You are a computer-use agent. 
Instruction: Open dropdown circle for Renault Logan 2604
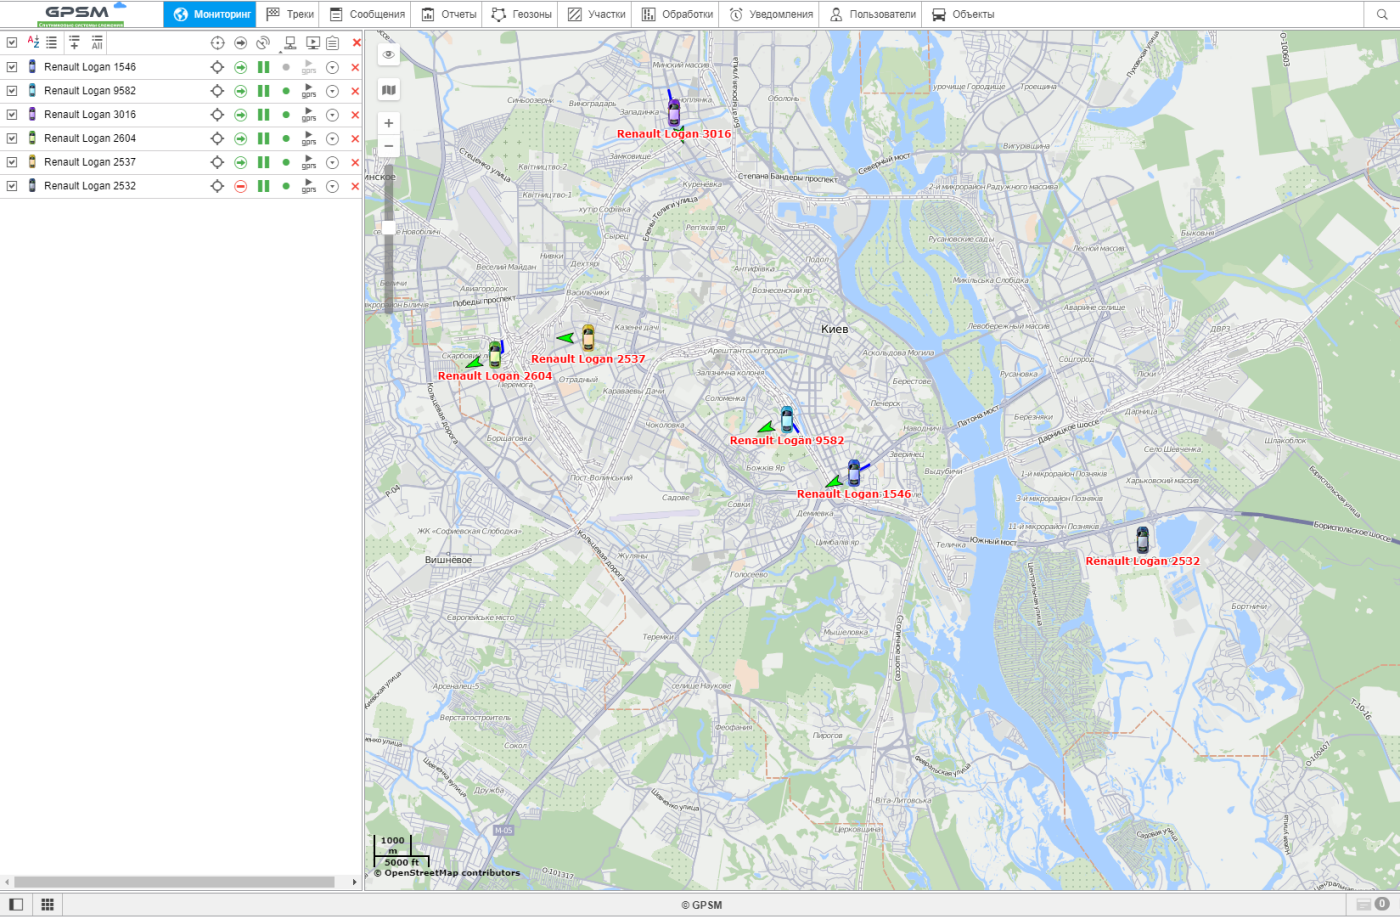(332, 138)
